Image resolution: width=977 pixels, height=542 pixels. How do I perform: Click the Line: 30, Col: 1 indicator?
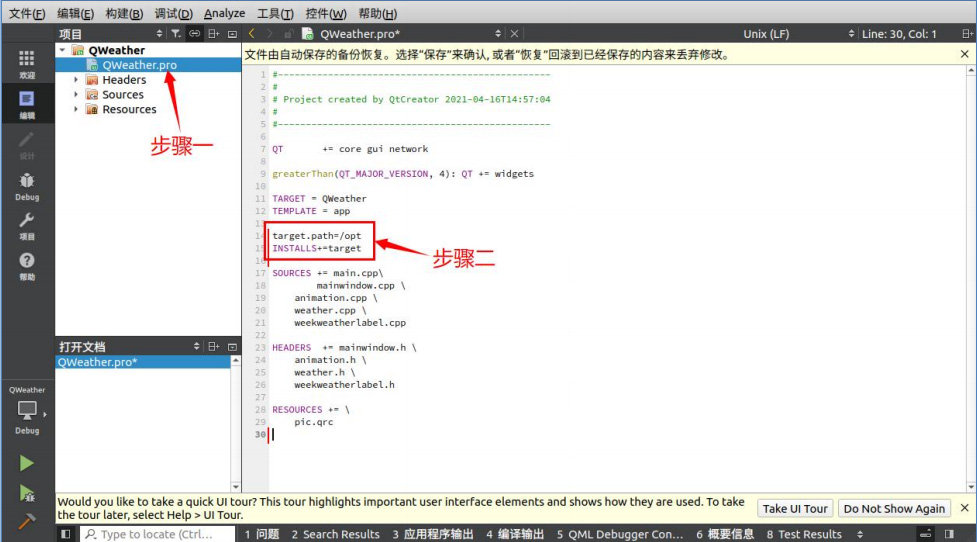point(899,34)
